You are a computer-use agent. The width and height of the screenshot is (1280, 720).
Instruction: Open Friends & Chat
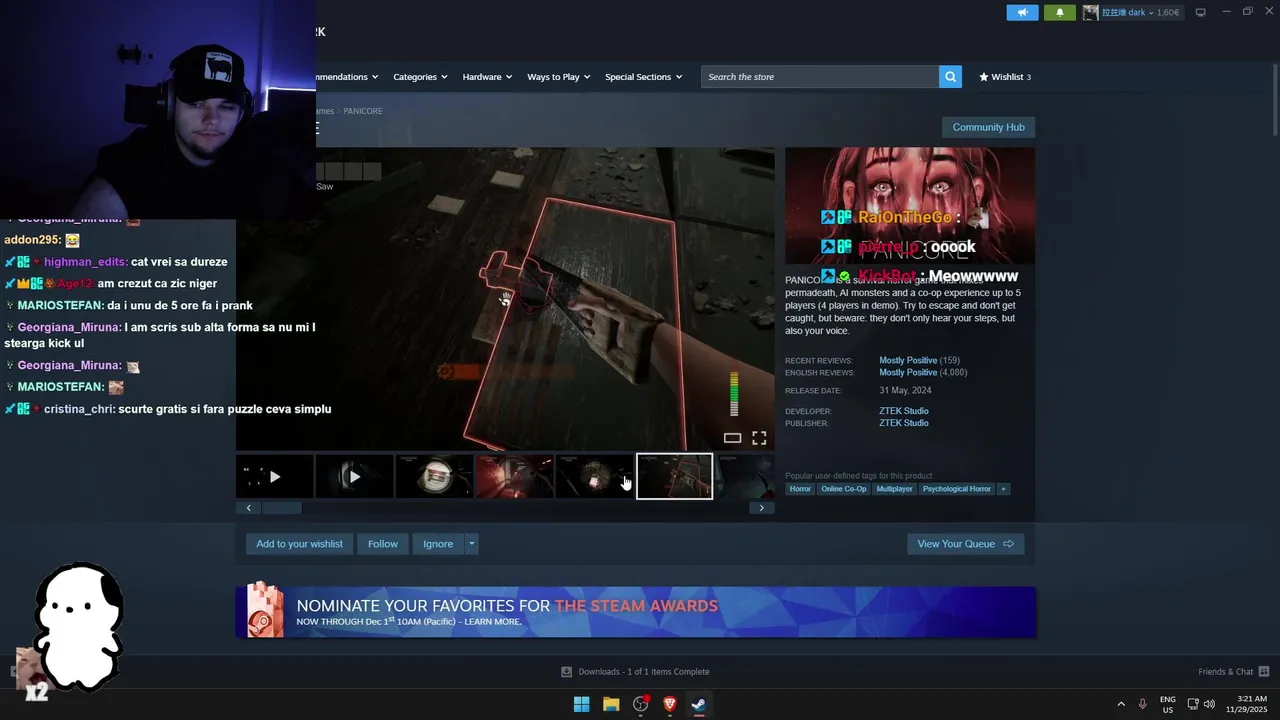click(1234, 672)
